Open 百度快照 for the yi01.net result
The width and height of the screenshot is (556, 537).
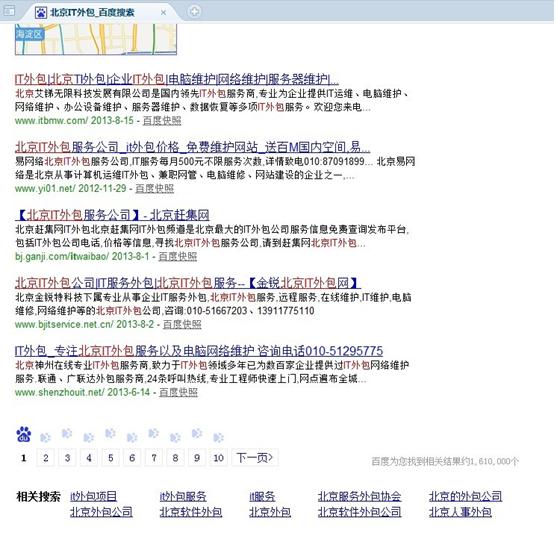[x=155, y=188]
